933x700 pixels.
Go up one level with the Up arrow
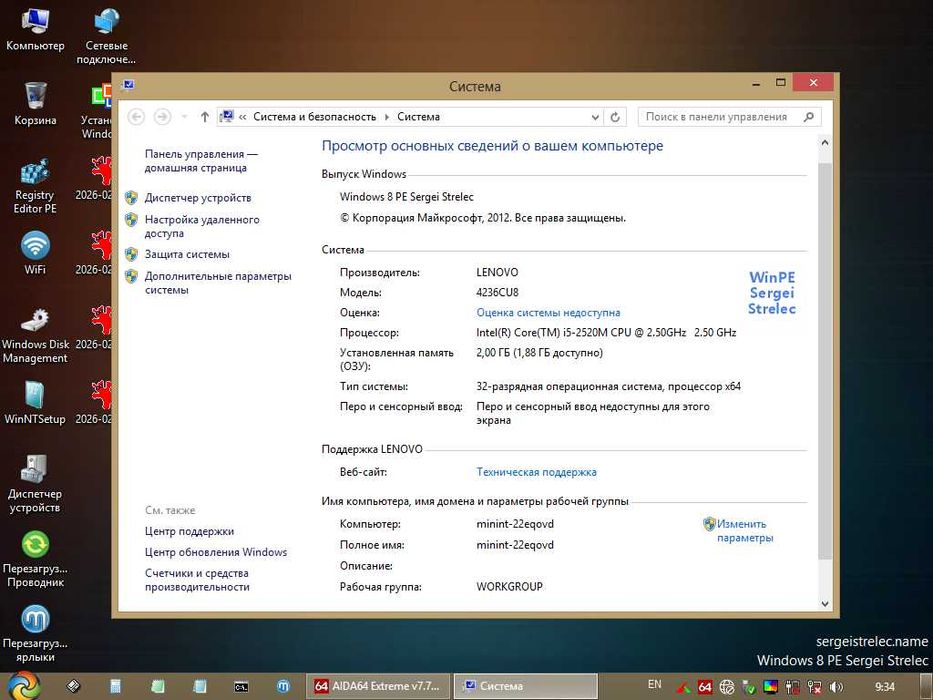(205, 117)
